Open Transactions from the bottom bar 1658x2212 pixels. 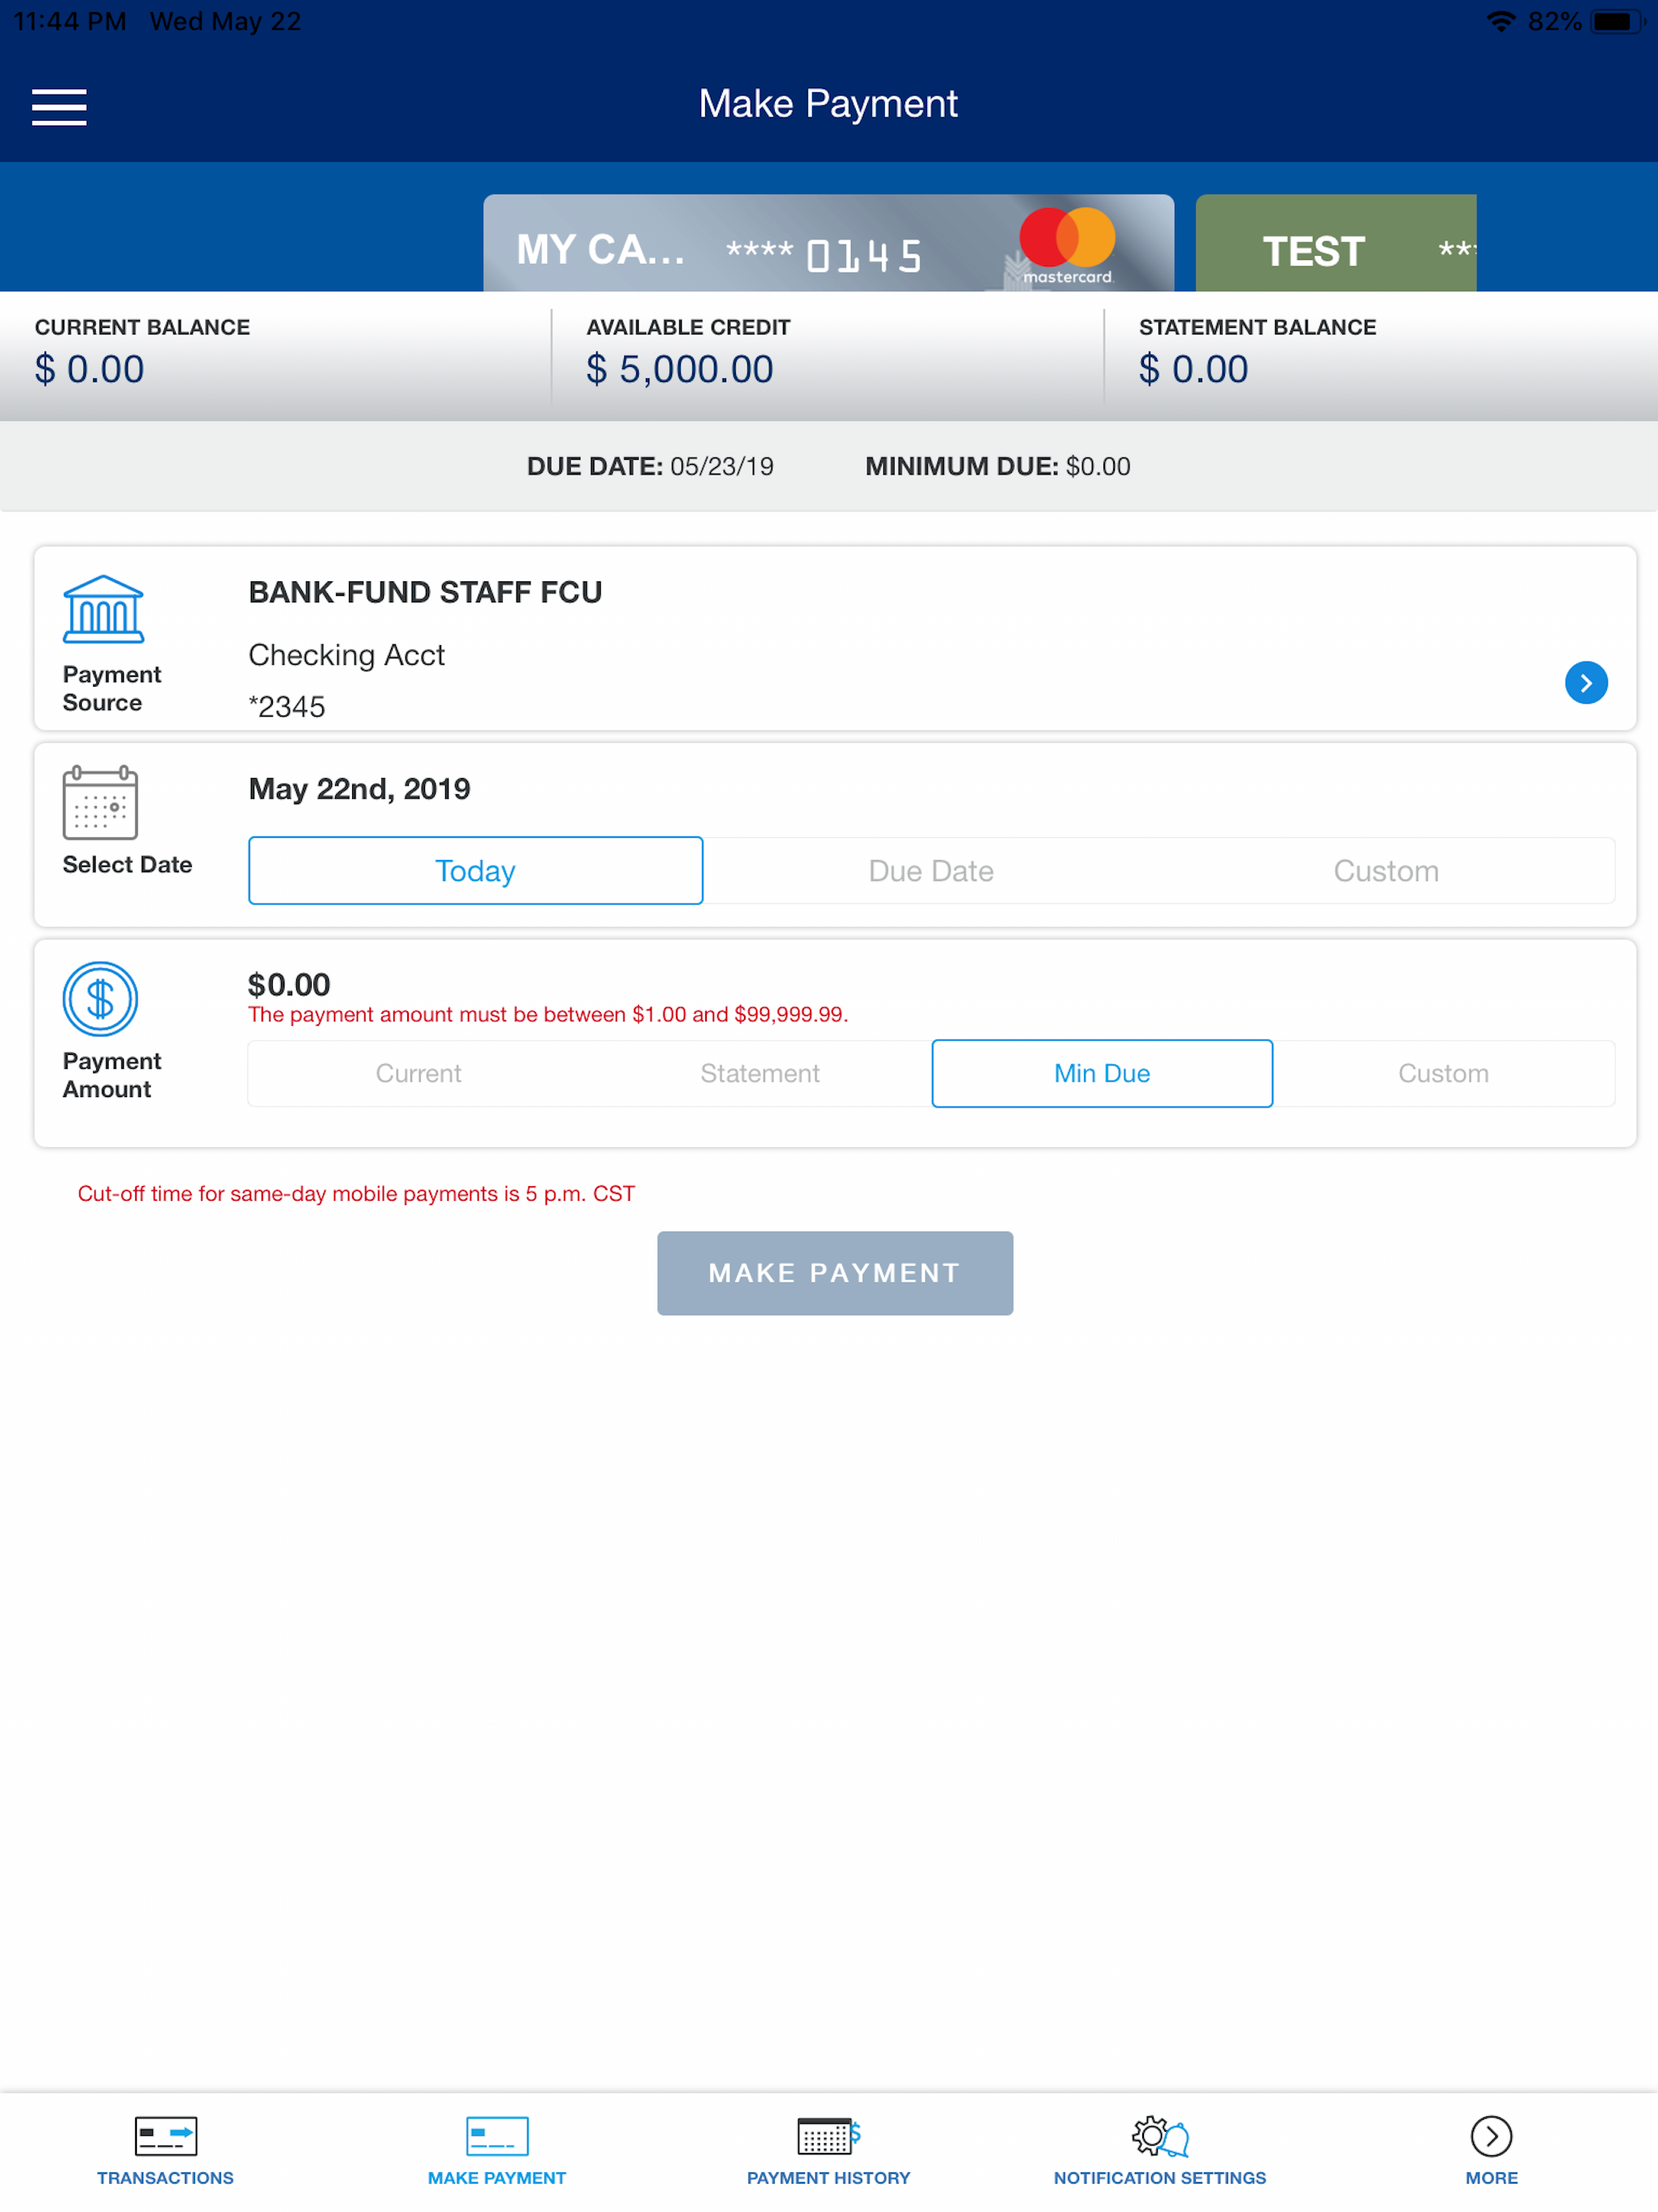tap(165, 2150)
